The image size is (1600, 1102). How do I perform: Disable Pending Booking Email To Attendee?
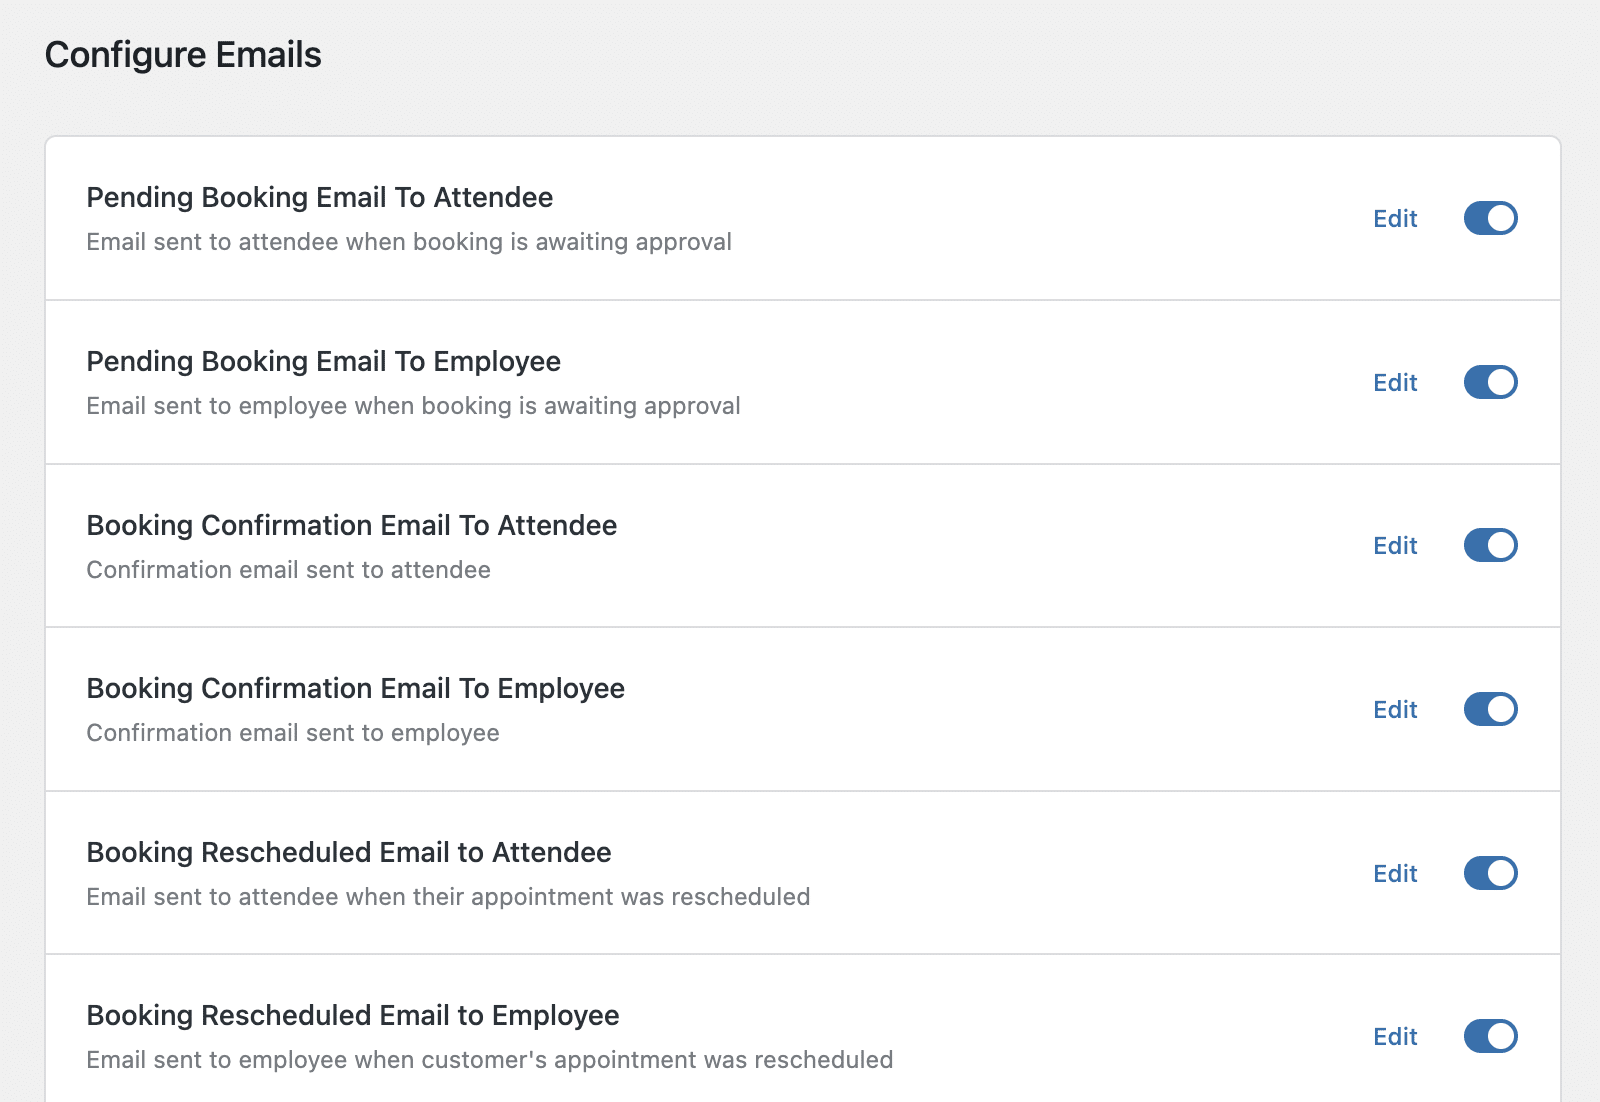point(1490,218)
